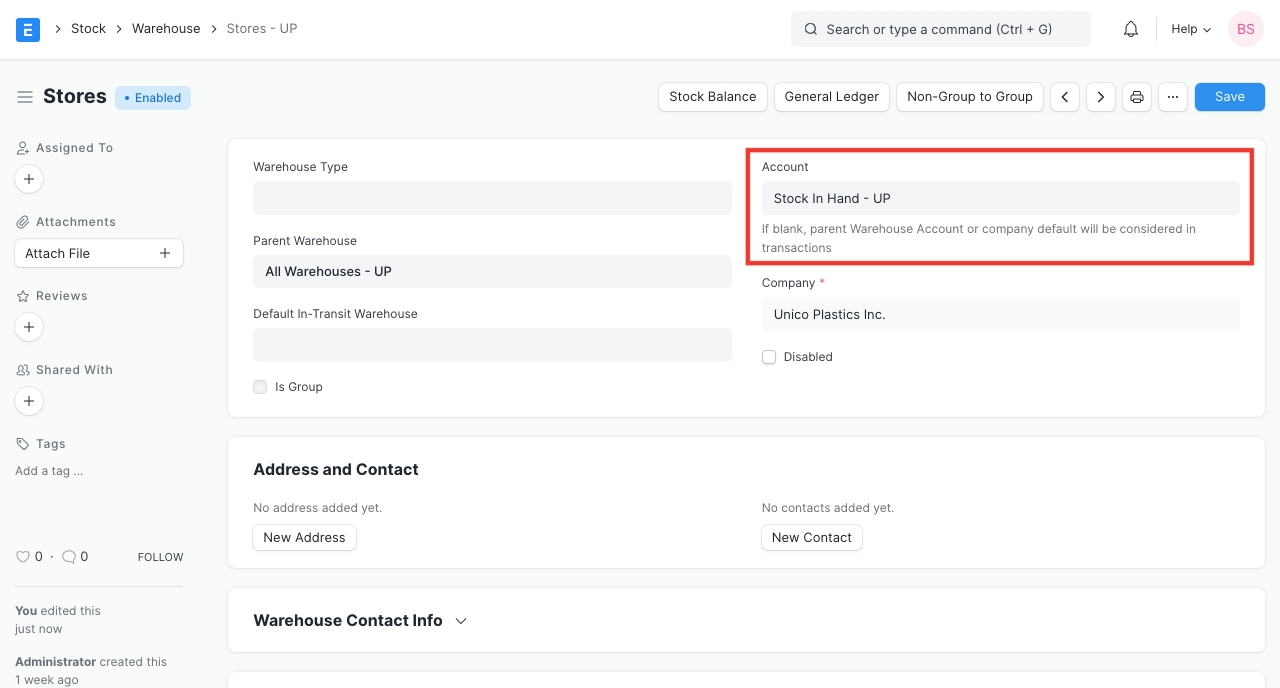This screenshot has width=1280, height=688.
Task: Click the Account field Stock In Hand - UP
Action: [1000, 198]
